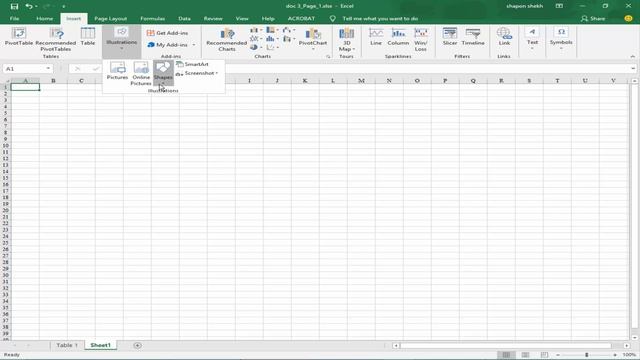Image resolution: width=640 pixels, height=360 pixels.
Task: Click the 100% zoom level
Action: point(629,355)
